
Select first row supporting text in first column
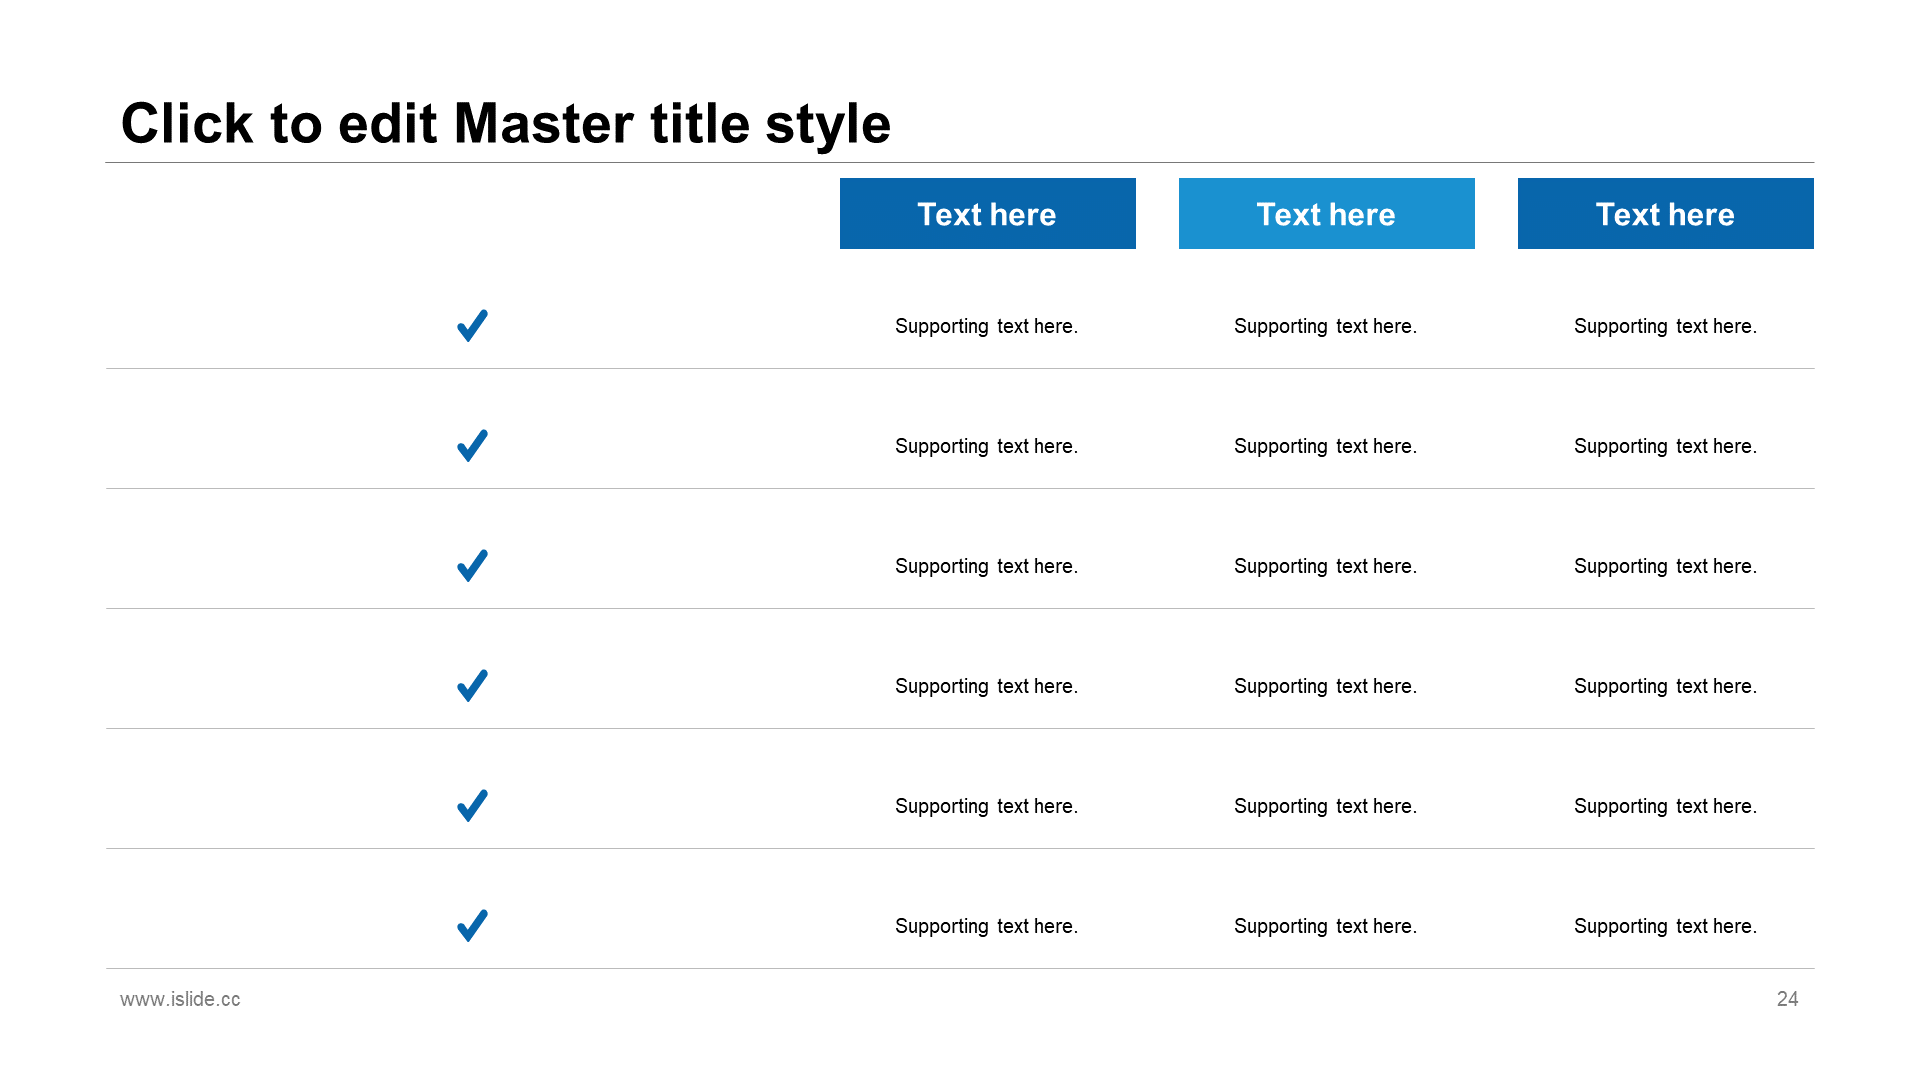[986, 326]
